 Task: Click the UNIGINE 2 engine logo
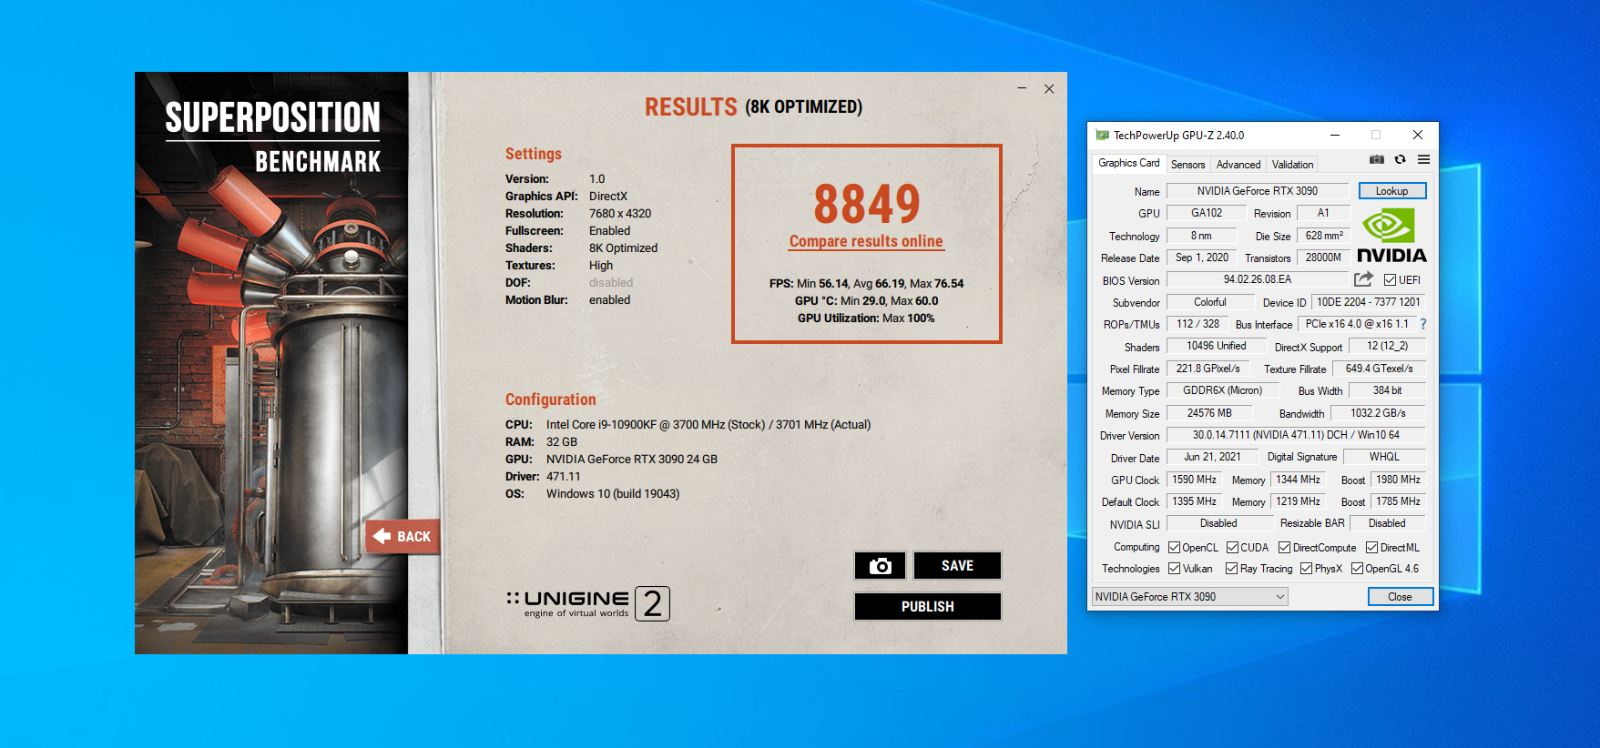pyautogui.click(x=588, y=603)
